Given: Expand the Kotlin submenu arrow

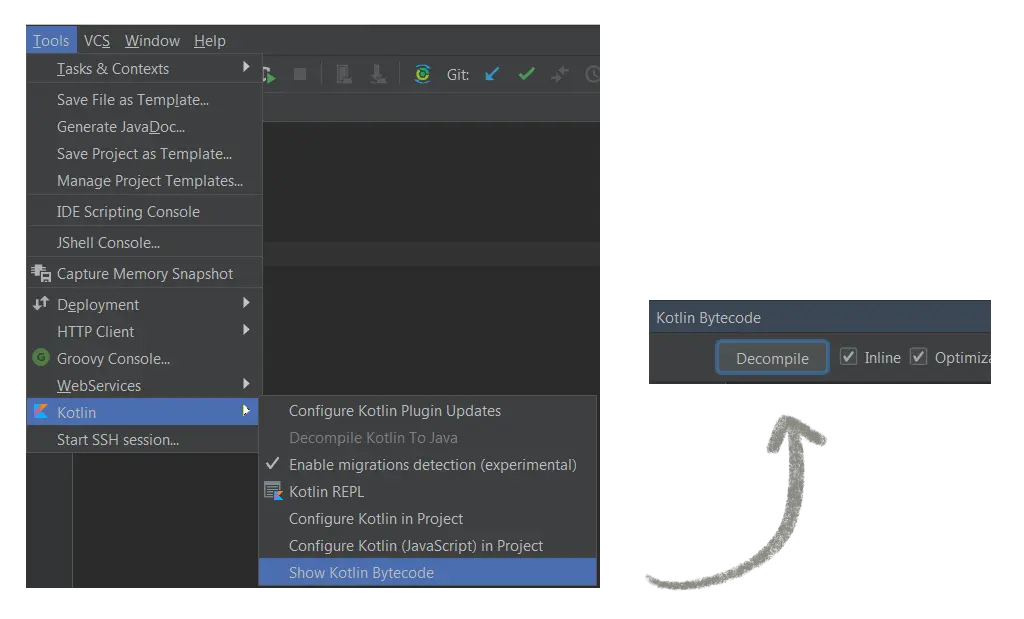Looking at the screenshot, I should pos(246,411).
